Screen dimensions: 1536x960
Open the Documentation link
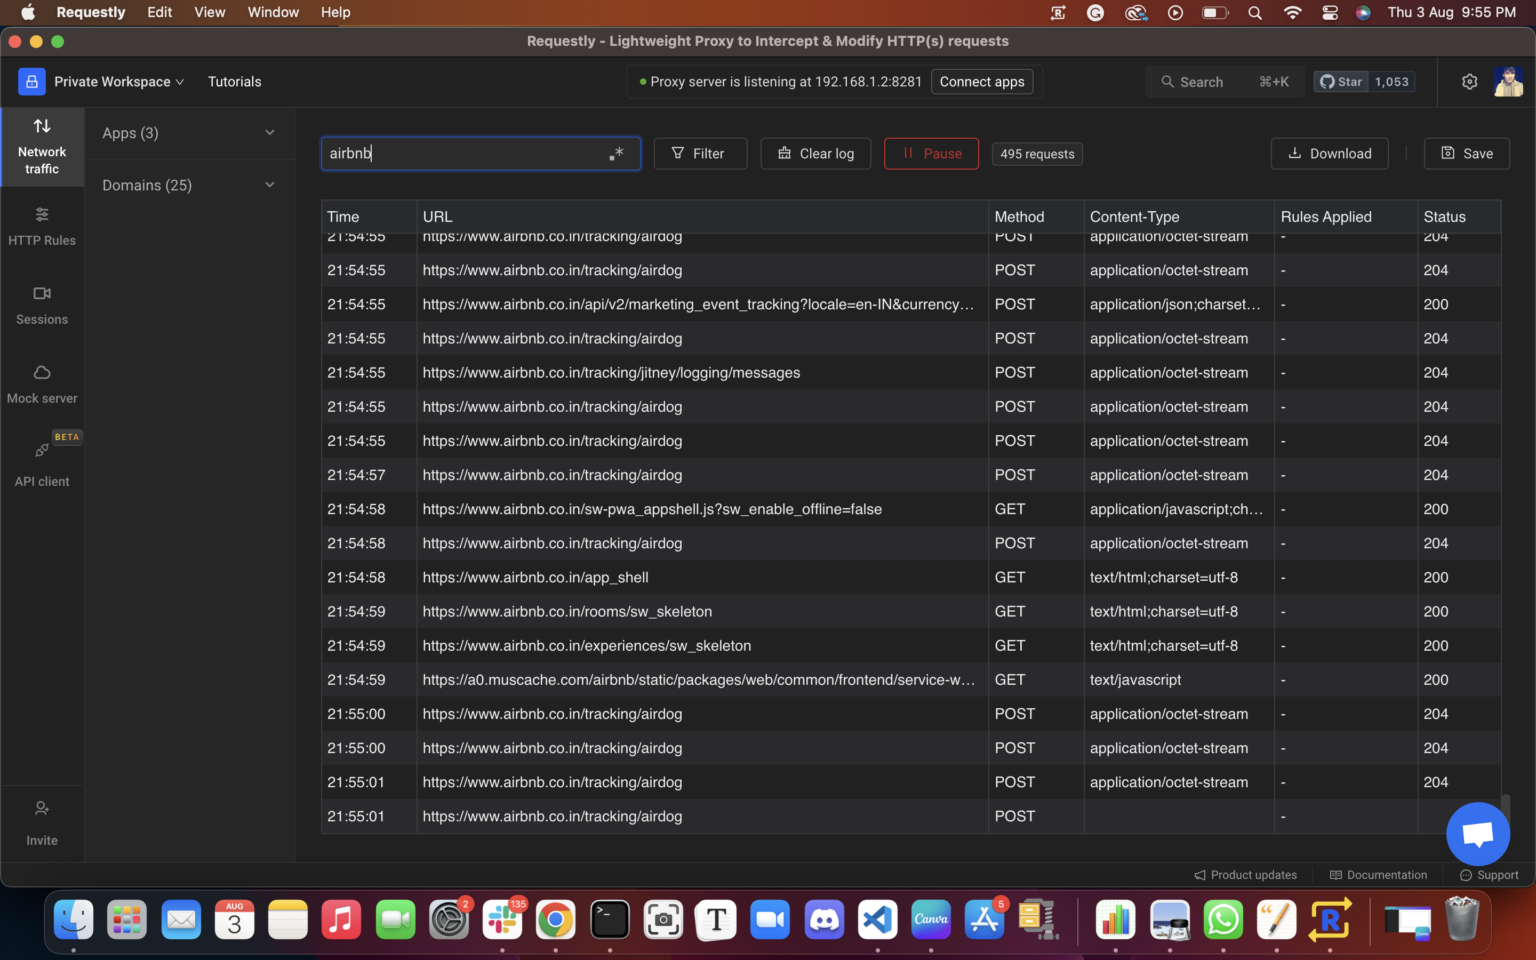[1378, 874]
